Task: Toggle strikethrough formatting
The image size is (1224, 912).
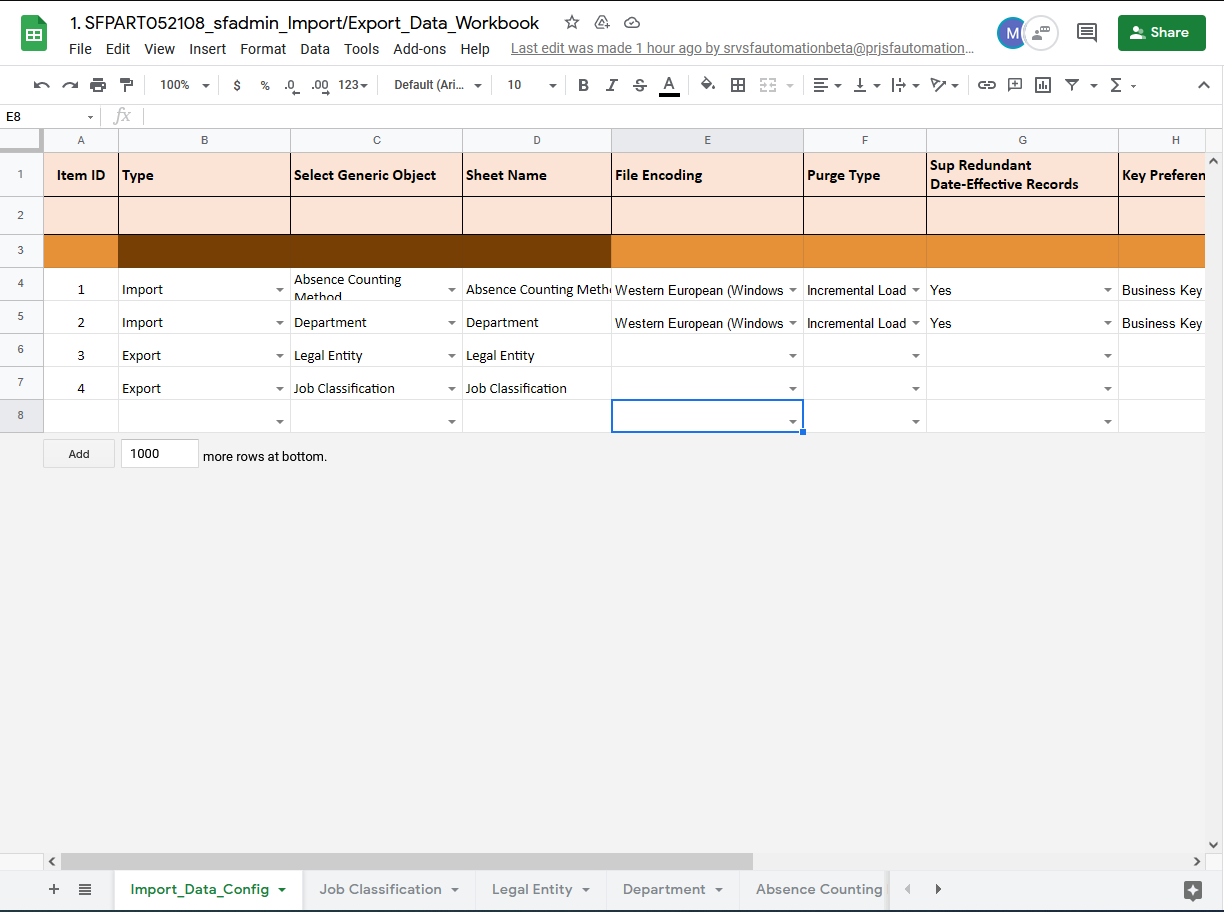Action: tap(639, 85)
